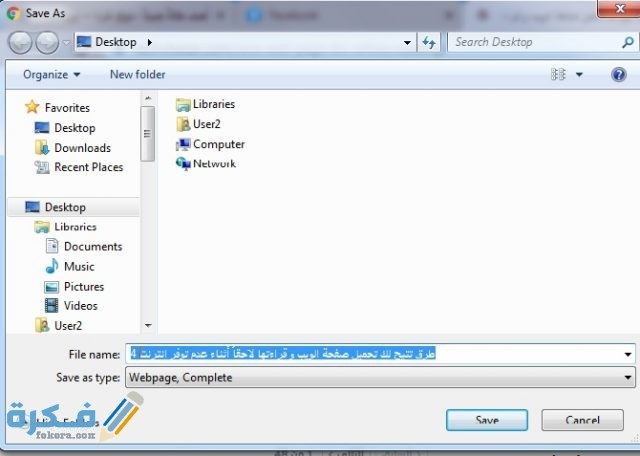Select Downloads under Favorites

[82, 148]
